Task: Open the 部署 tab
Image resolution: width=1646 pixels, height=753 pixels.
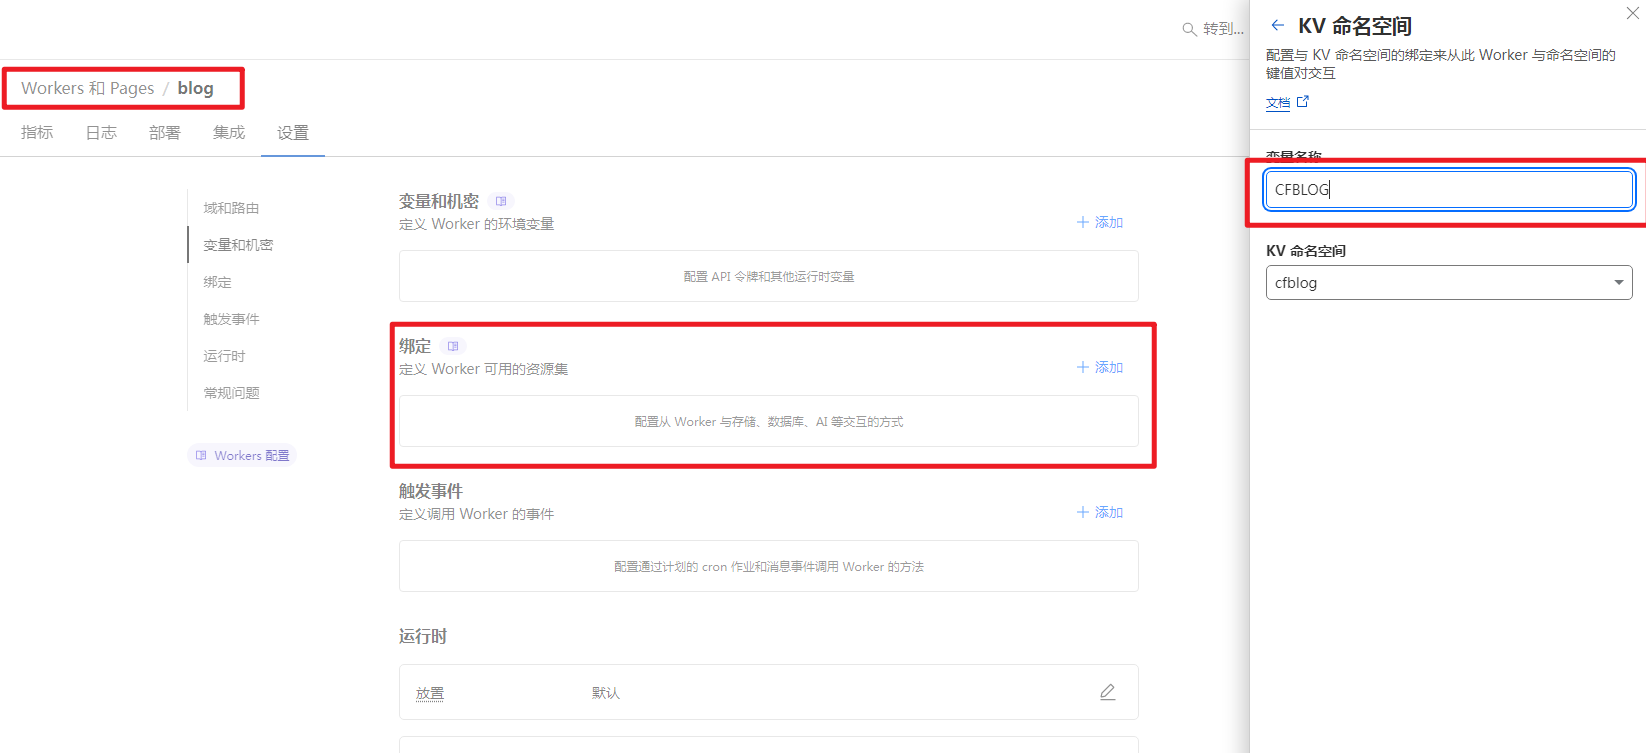Action: (165, 132)
